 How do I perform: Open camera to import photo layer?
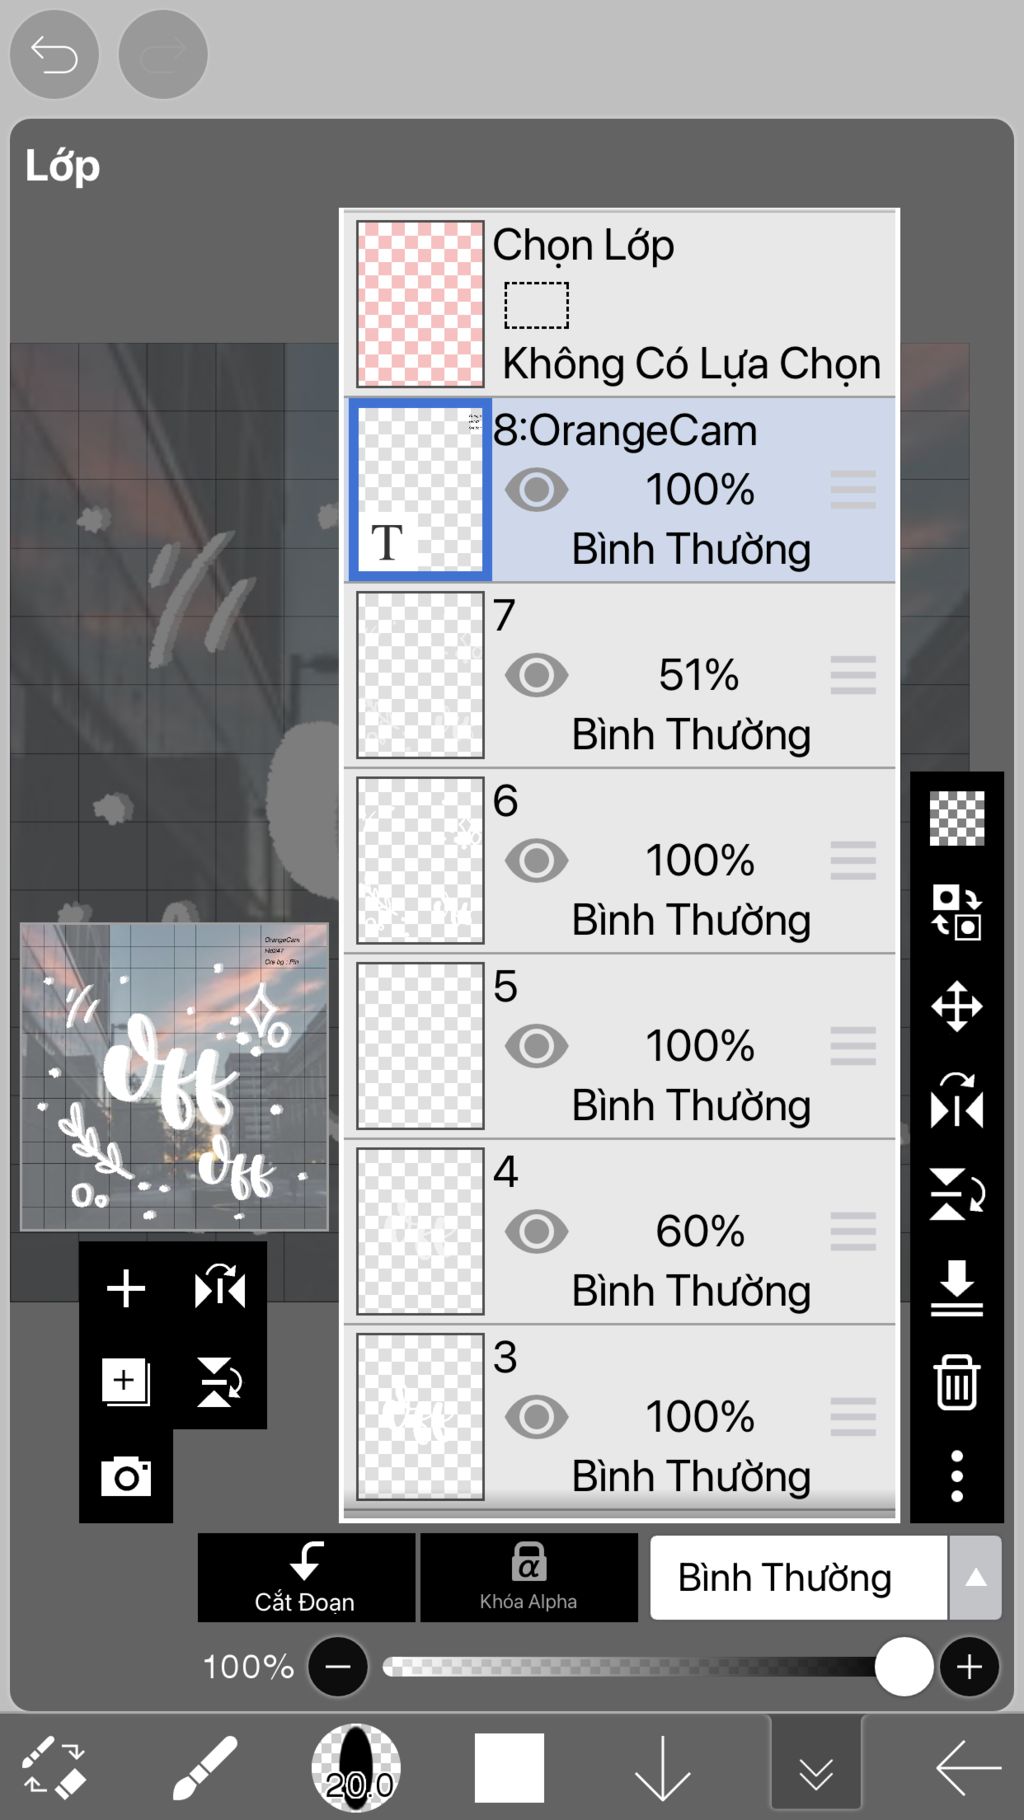(126, 1476)
